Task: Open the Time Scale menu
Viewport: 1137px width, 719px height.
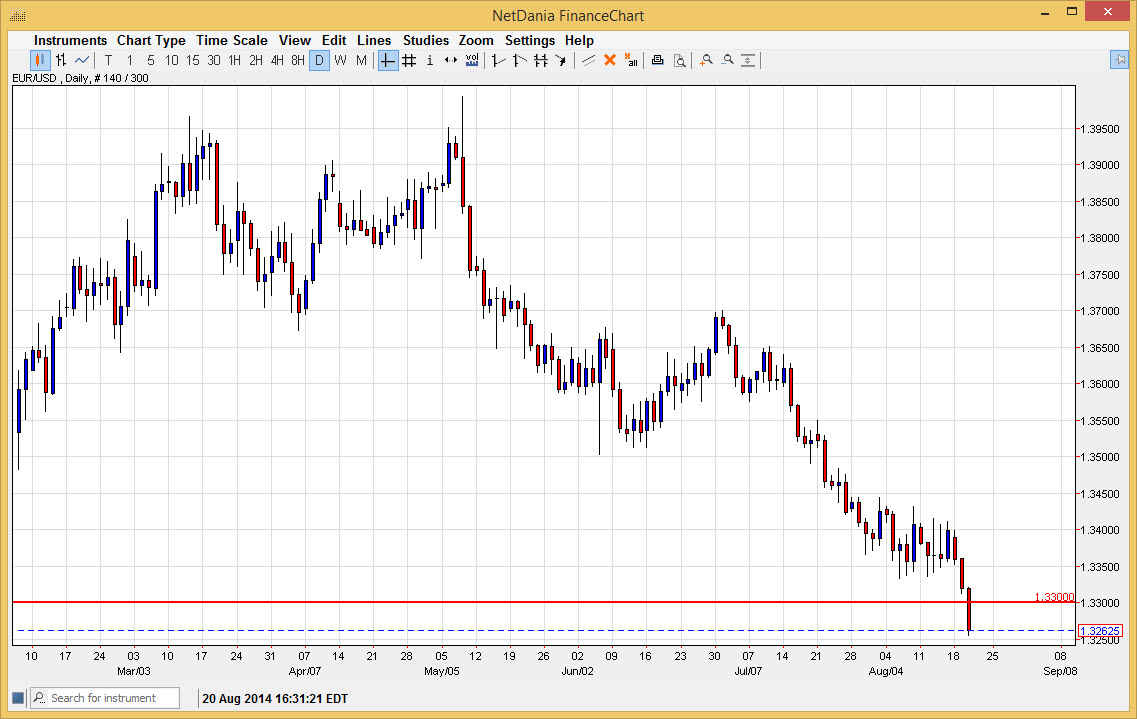Action: coord(232,40)
